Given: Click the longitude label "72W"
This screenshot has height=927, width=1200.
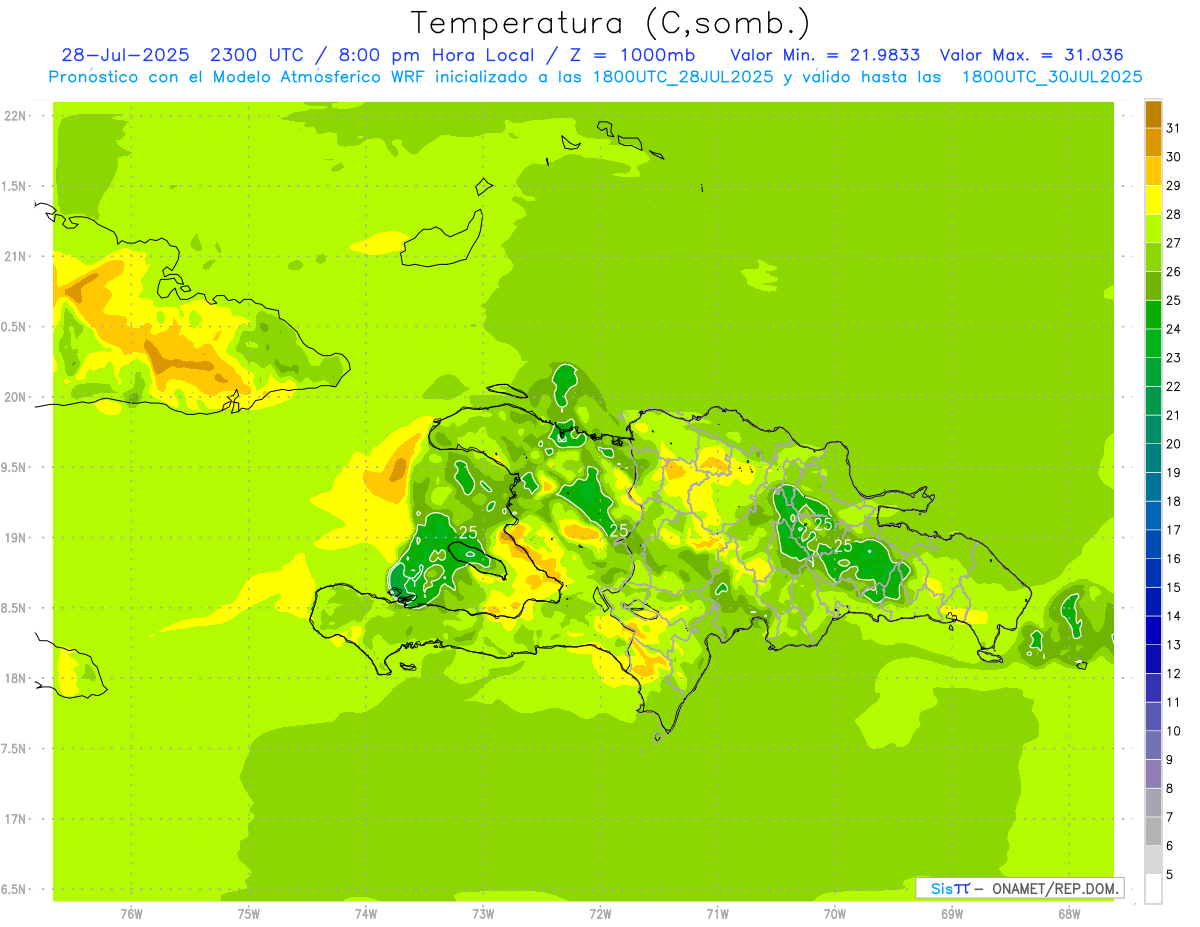Looking at the screenshot, I should [600, 914].
